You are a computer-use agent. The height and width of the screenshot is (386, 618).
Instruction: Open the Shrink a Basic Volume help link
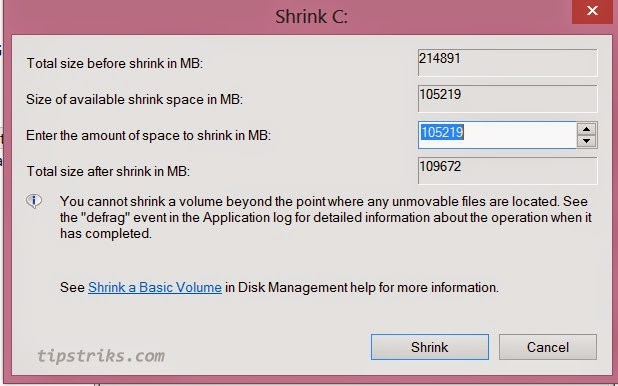[x=155, y=287]
